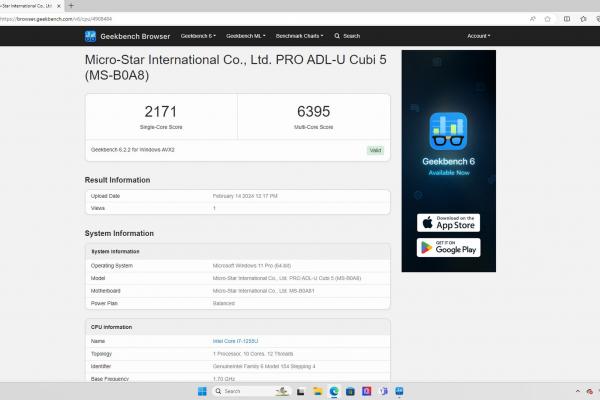This screenshot has width=600, height=400.
Task: Open the Benchmark Charts dropdown
Action: click(x=299, y=36)
